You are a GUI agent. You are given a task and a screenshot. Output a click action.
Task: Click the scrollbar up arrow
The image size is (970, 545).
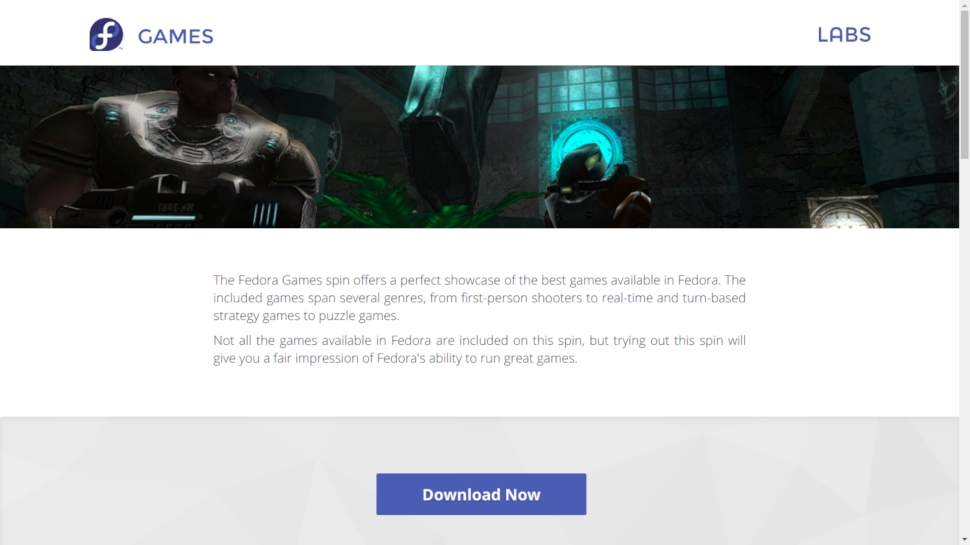tap(964, 4)
